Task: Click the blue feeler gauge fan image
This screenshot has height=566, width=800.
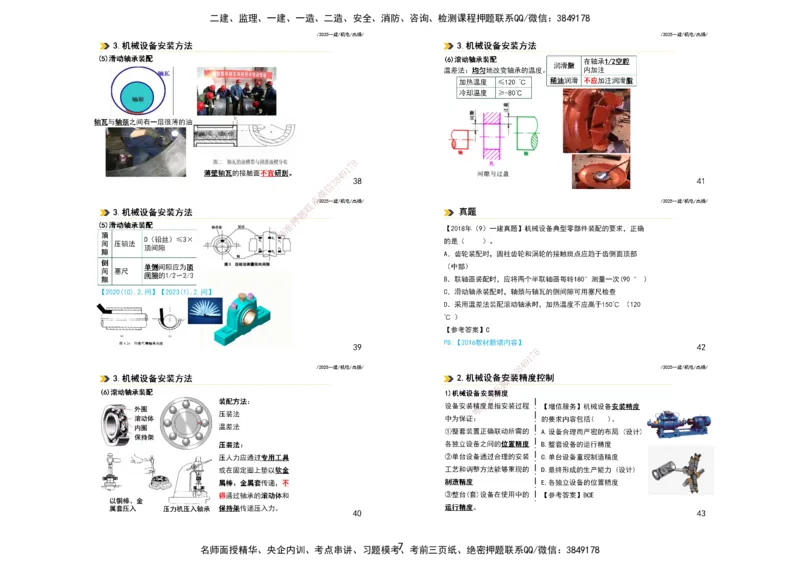Action: pos(205,311)
